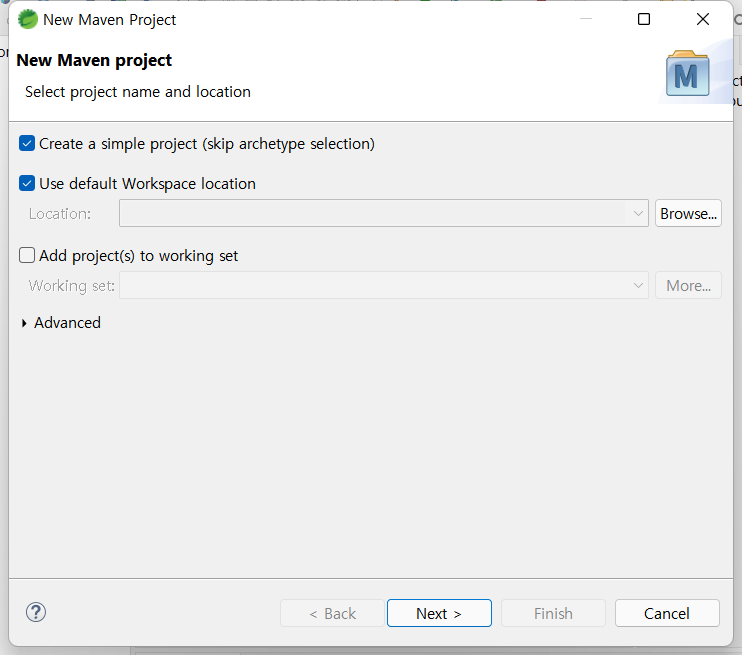Maximize the New Maven Project window
The image size is (742, 655).
(x=644, y=19)
